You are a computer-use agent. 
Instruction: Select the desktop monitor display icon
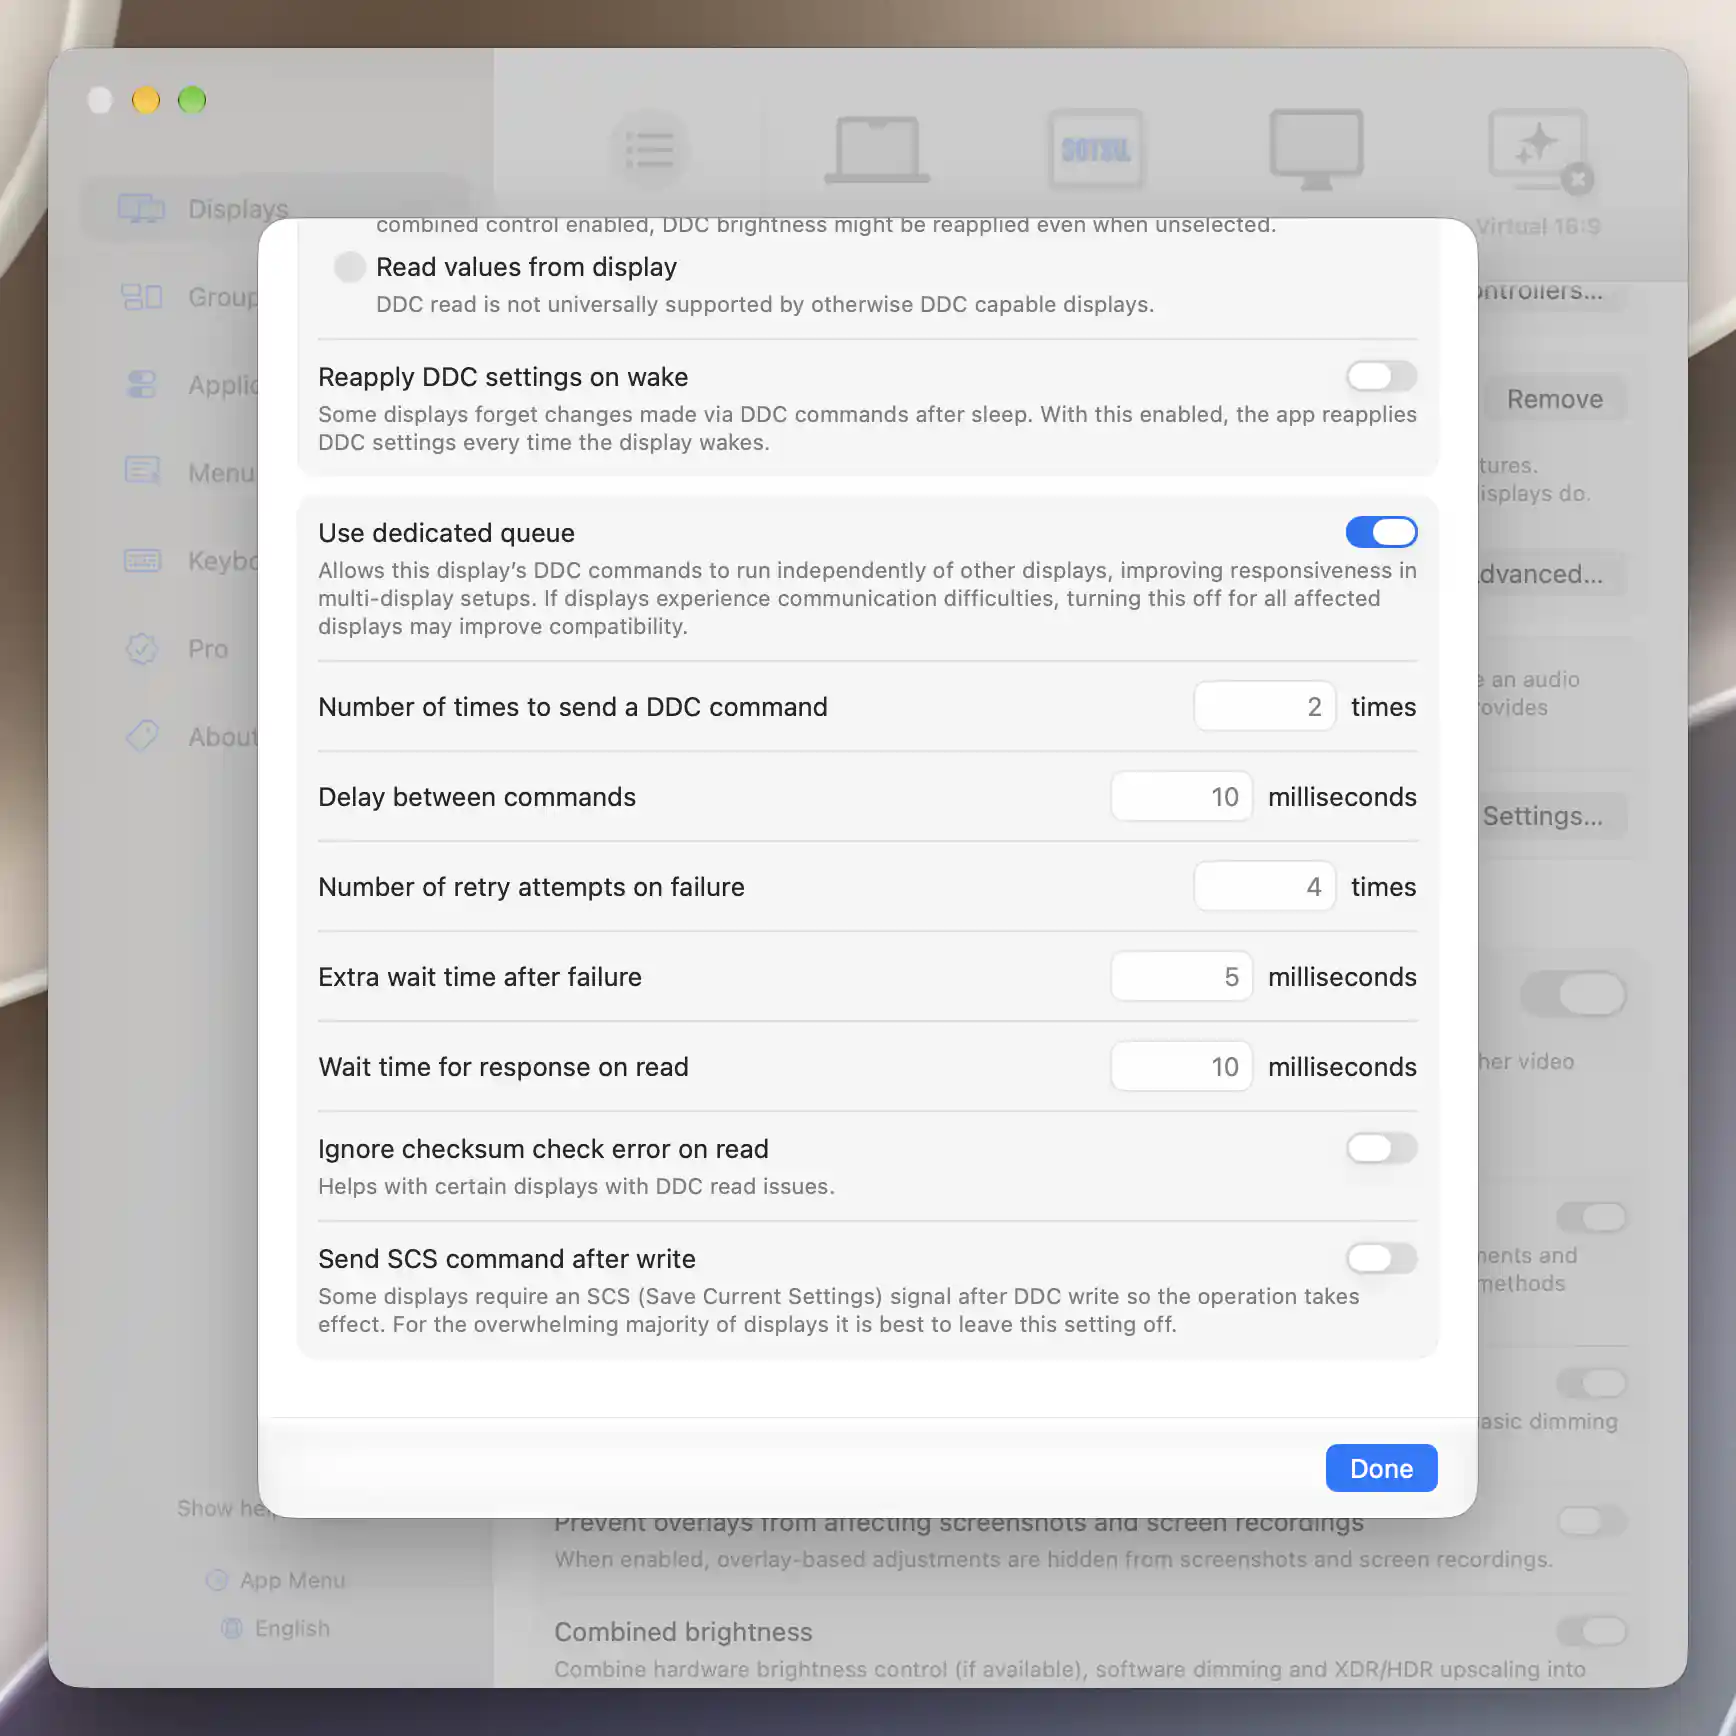click(x=1316, y=150)
